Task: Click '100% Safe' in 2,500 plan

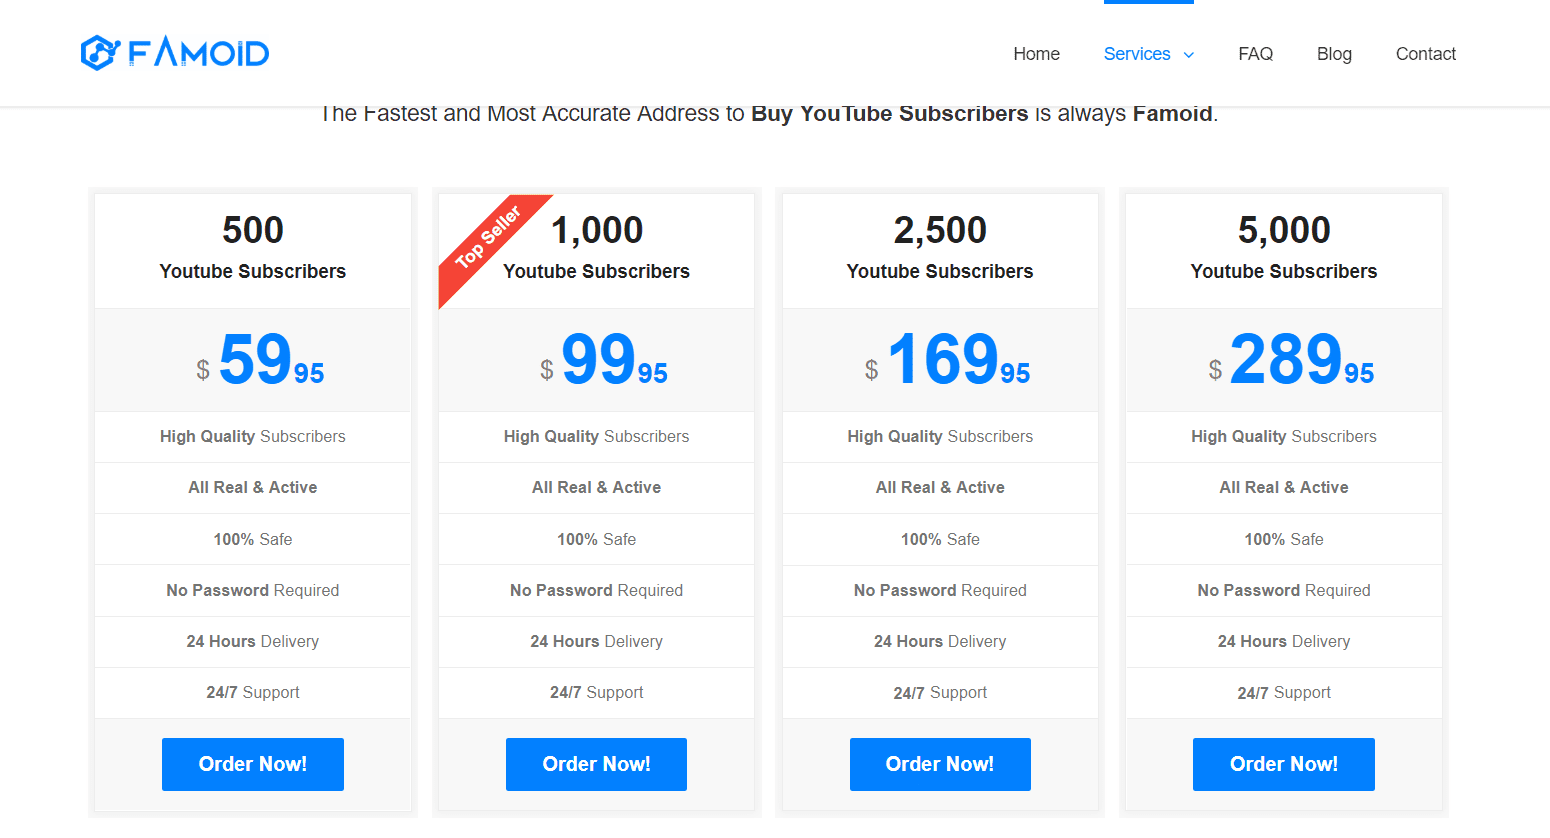Action: pos(940,540)
